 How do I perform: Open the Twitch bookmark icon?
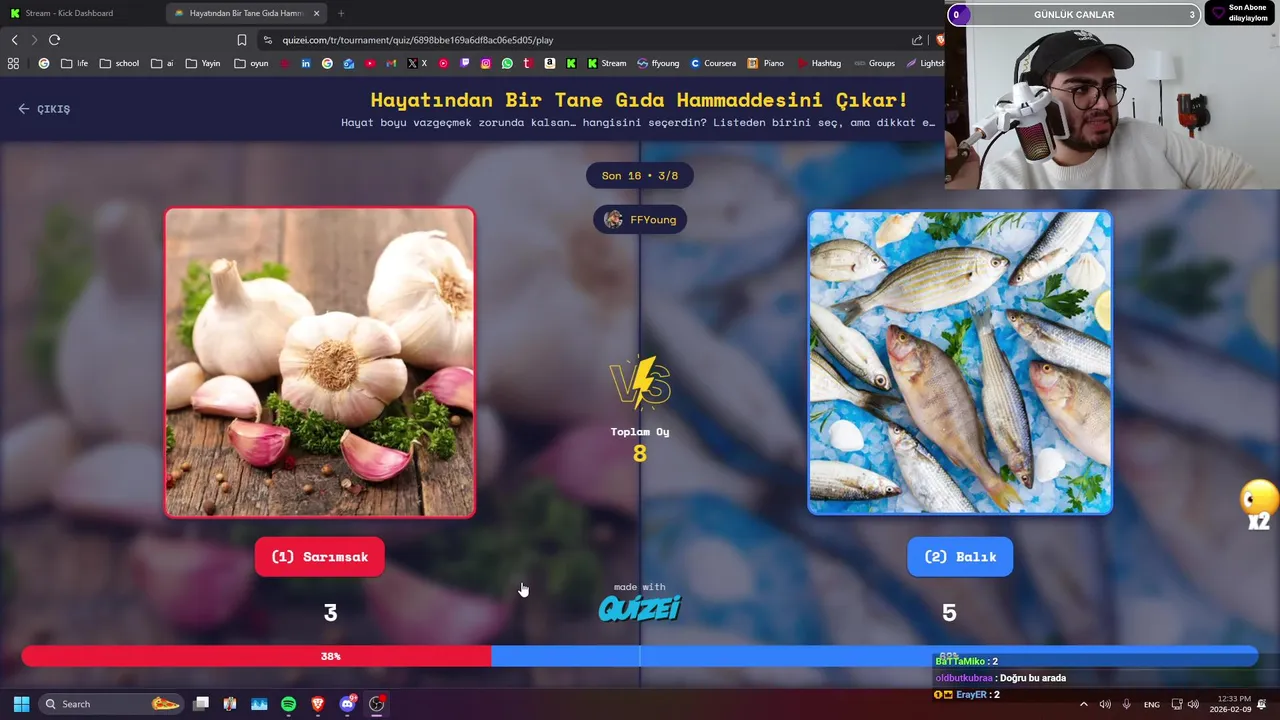click(465, 63)
